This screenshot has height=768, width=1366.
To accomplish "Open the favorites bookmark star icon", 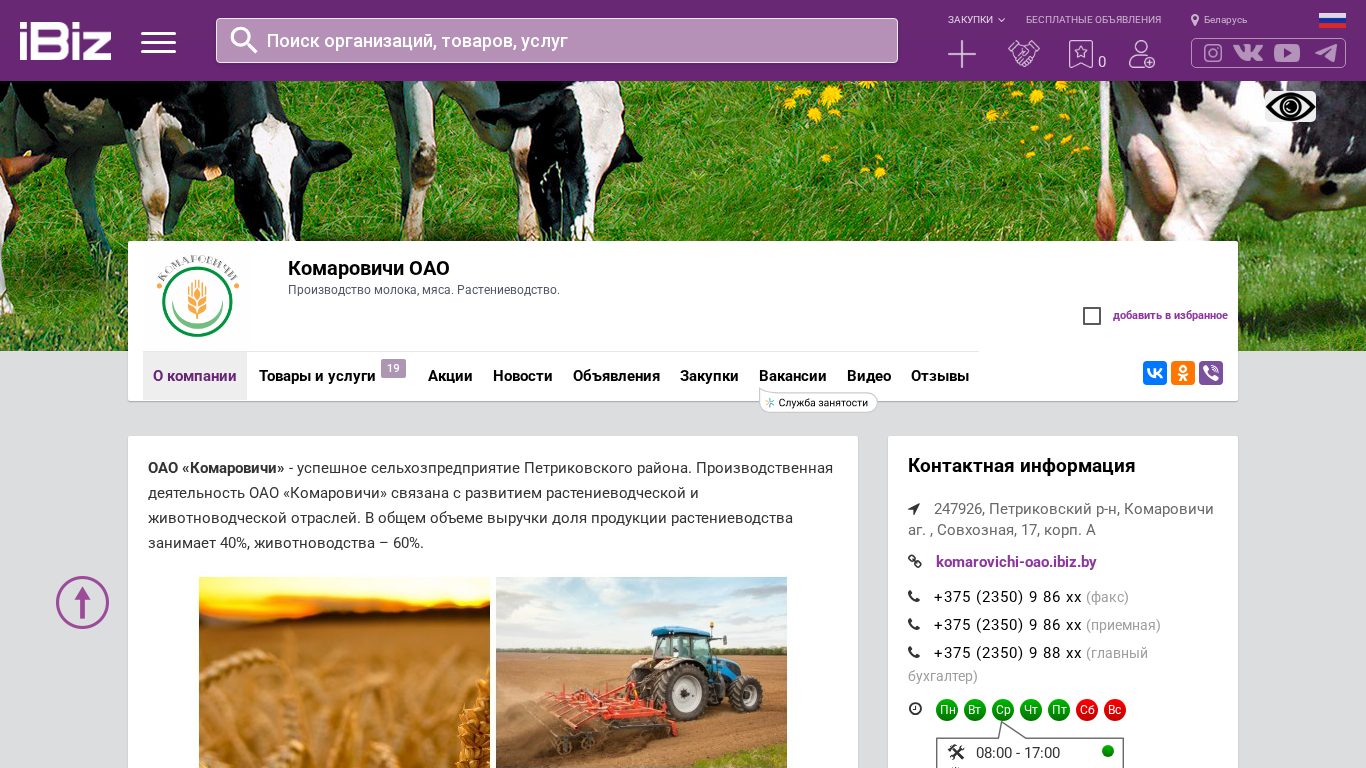I will (1081, 54).
